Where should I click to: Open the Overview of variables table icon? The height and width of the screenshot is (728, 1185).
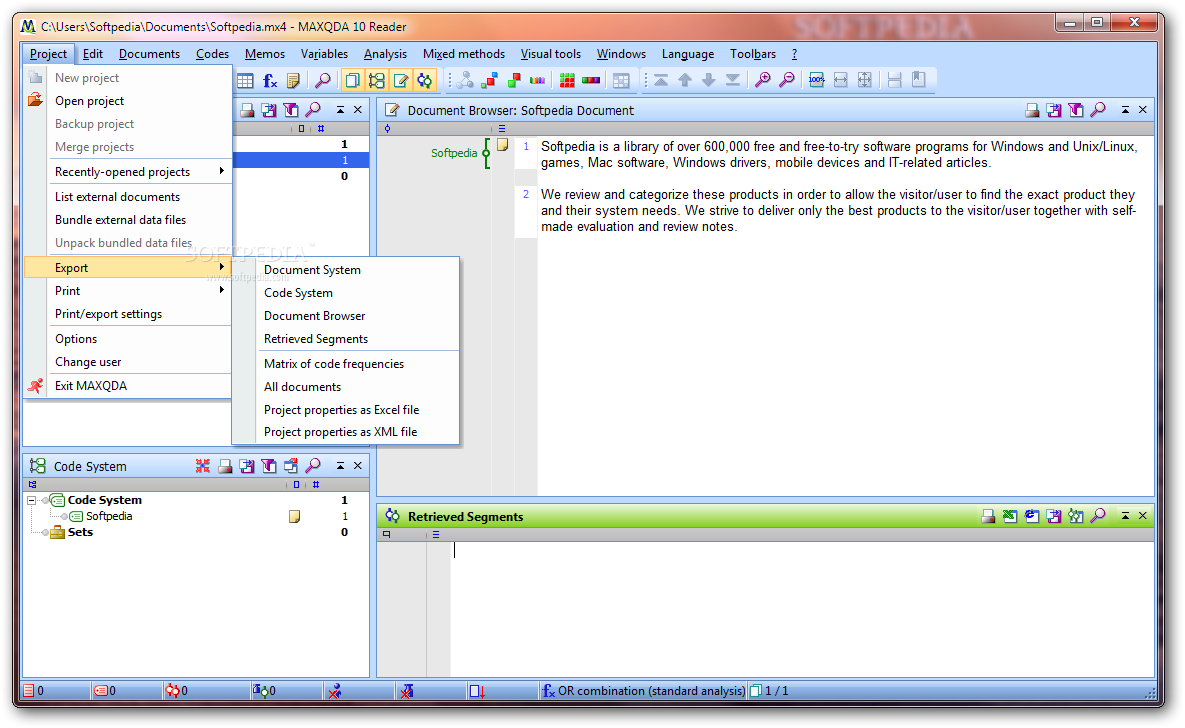[x=245, y=80]
